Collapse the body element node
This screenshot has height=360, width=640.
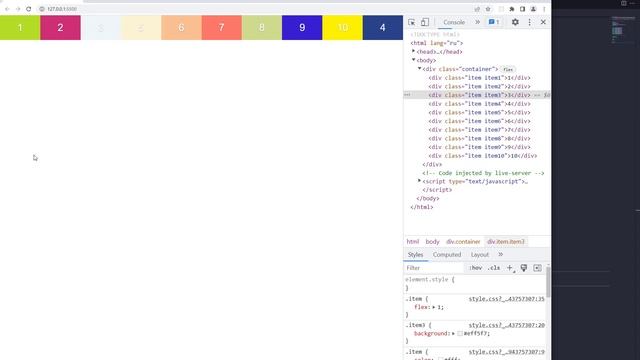point(413,60)
